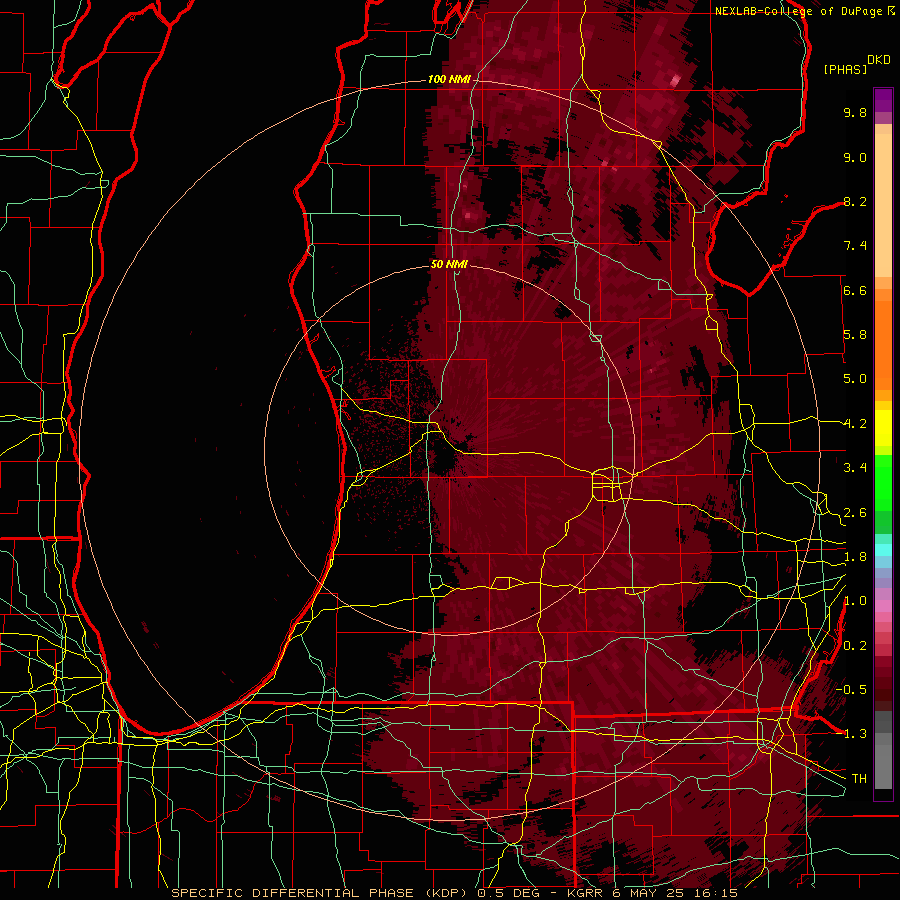
Task: Pick the purple top segment of the color scale
Action: 883,100
